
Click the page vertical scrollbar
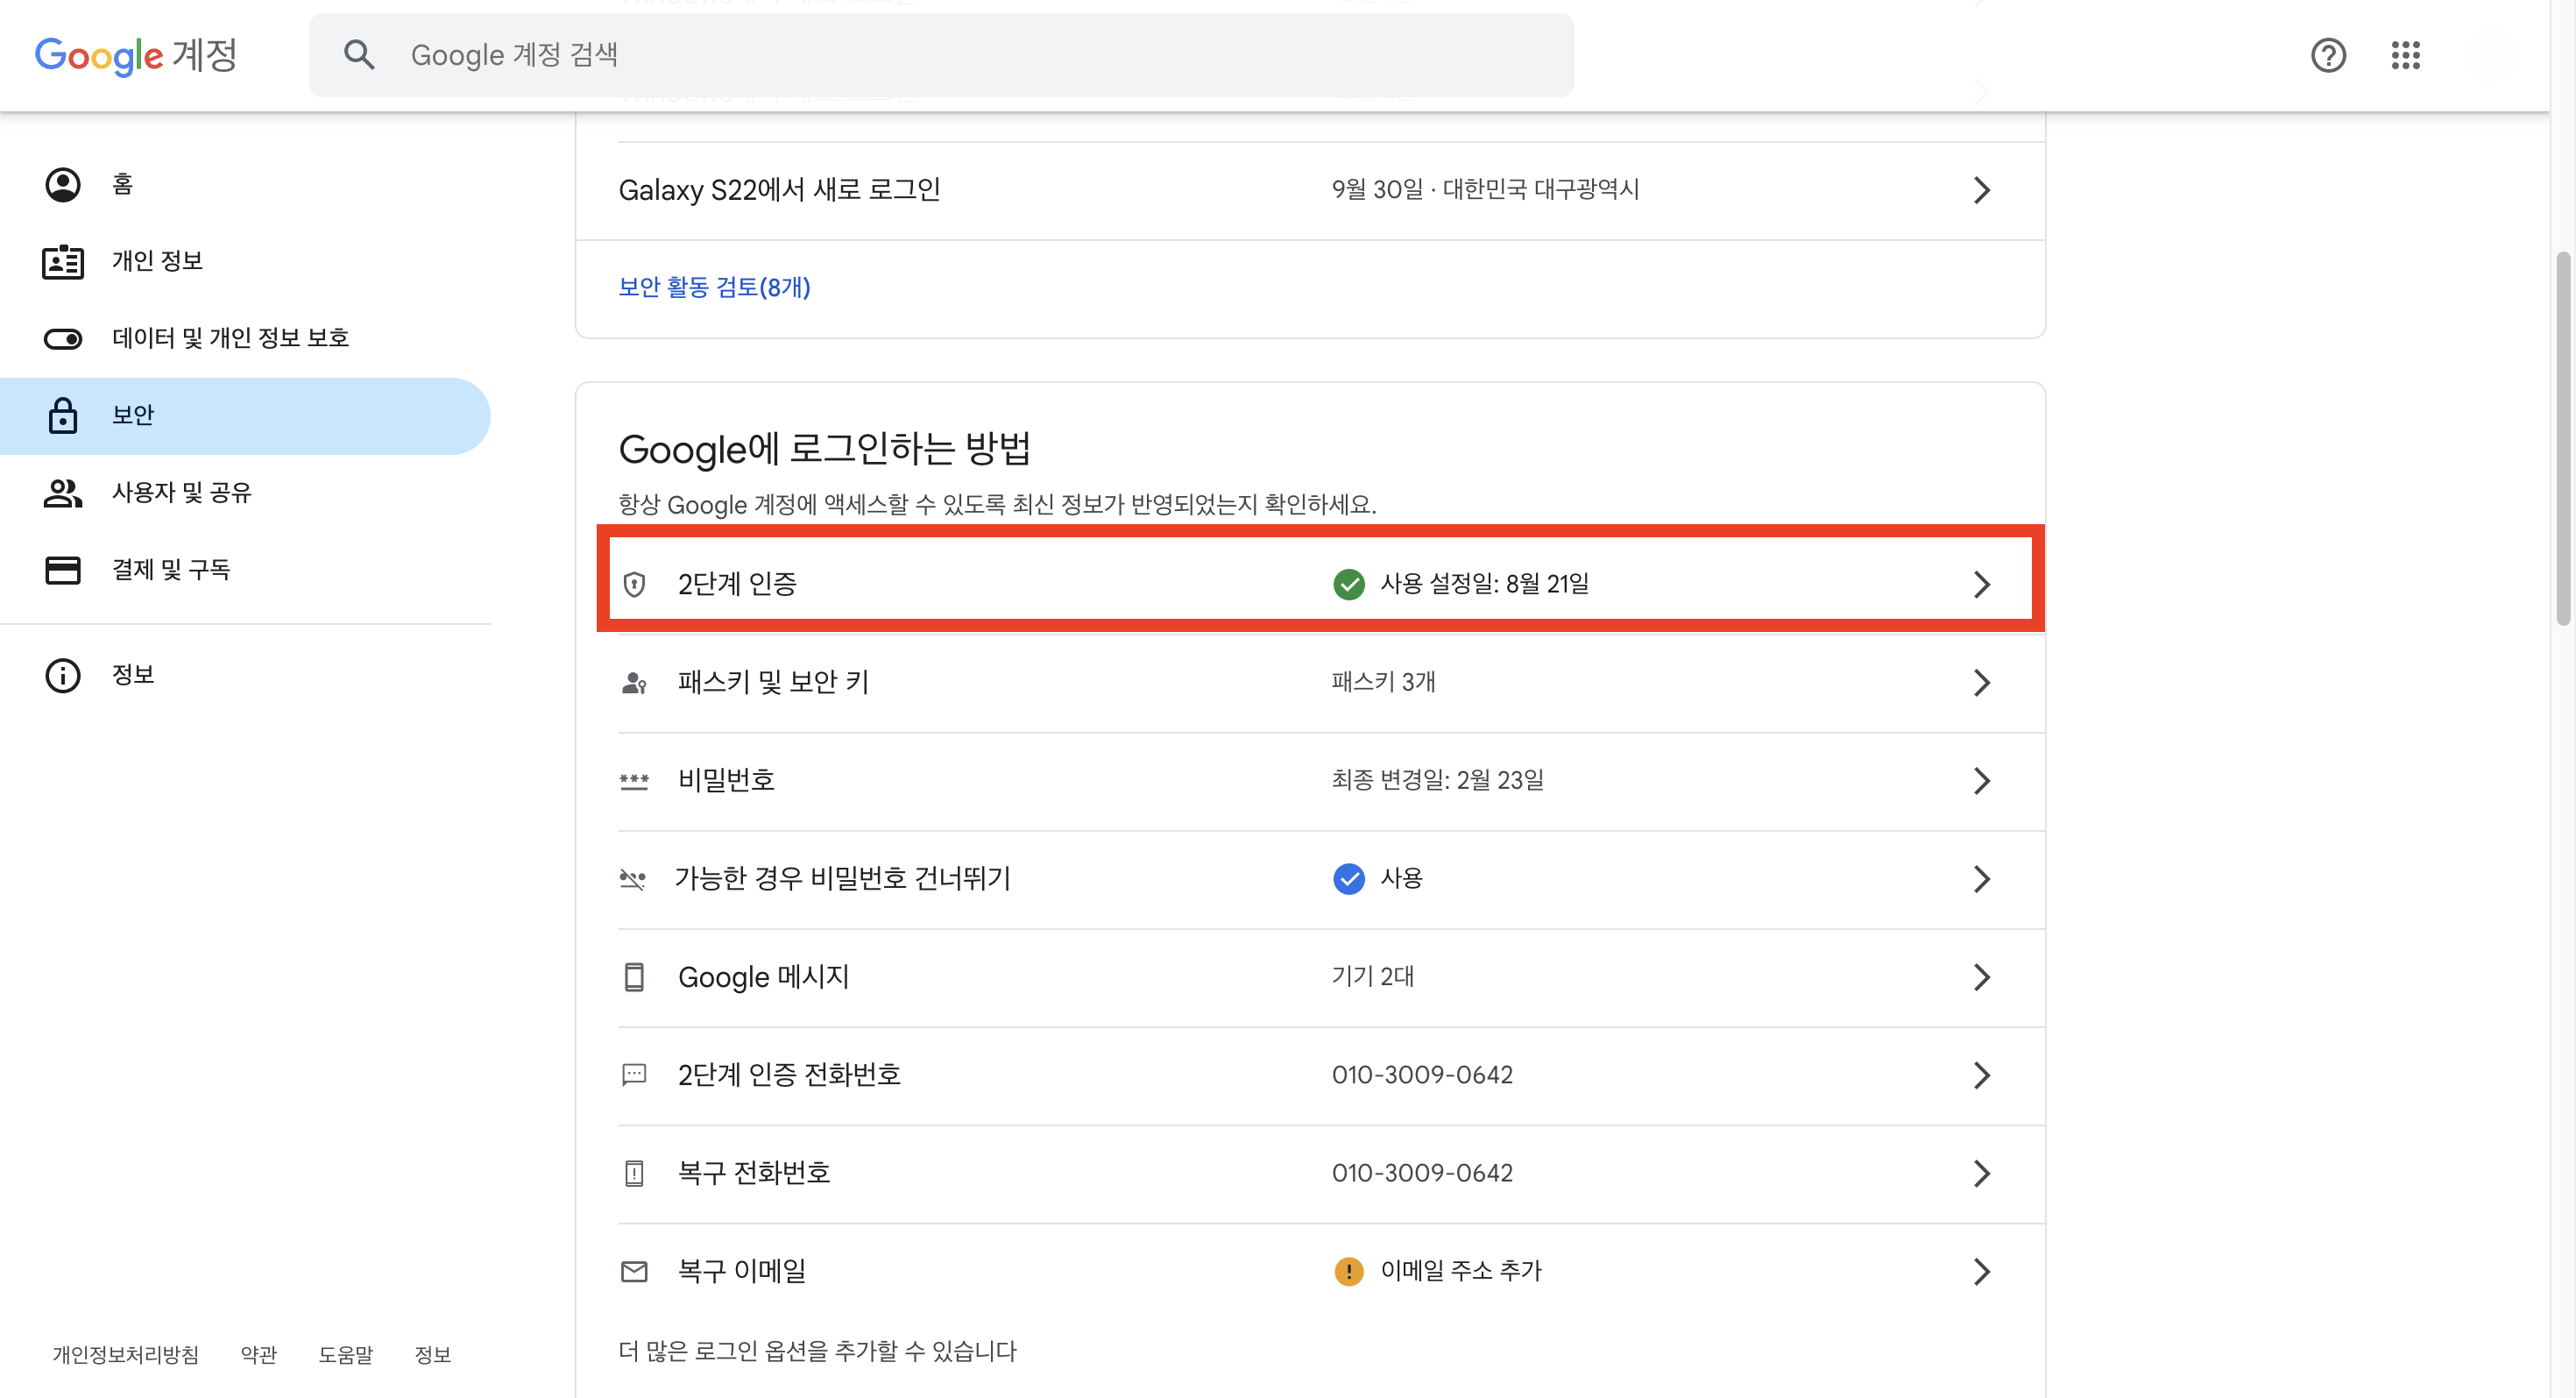[2562, 440]
